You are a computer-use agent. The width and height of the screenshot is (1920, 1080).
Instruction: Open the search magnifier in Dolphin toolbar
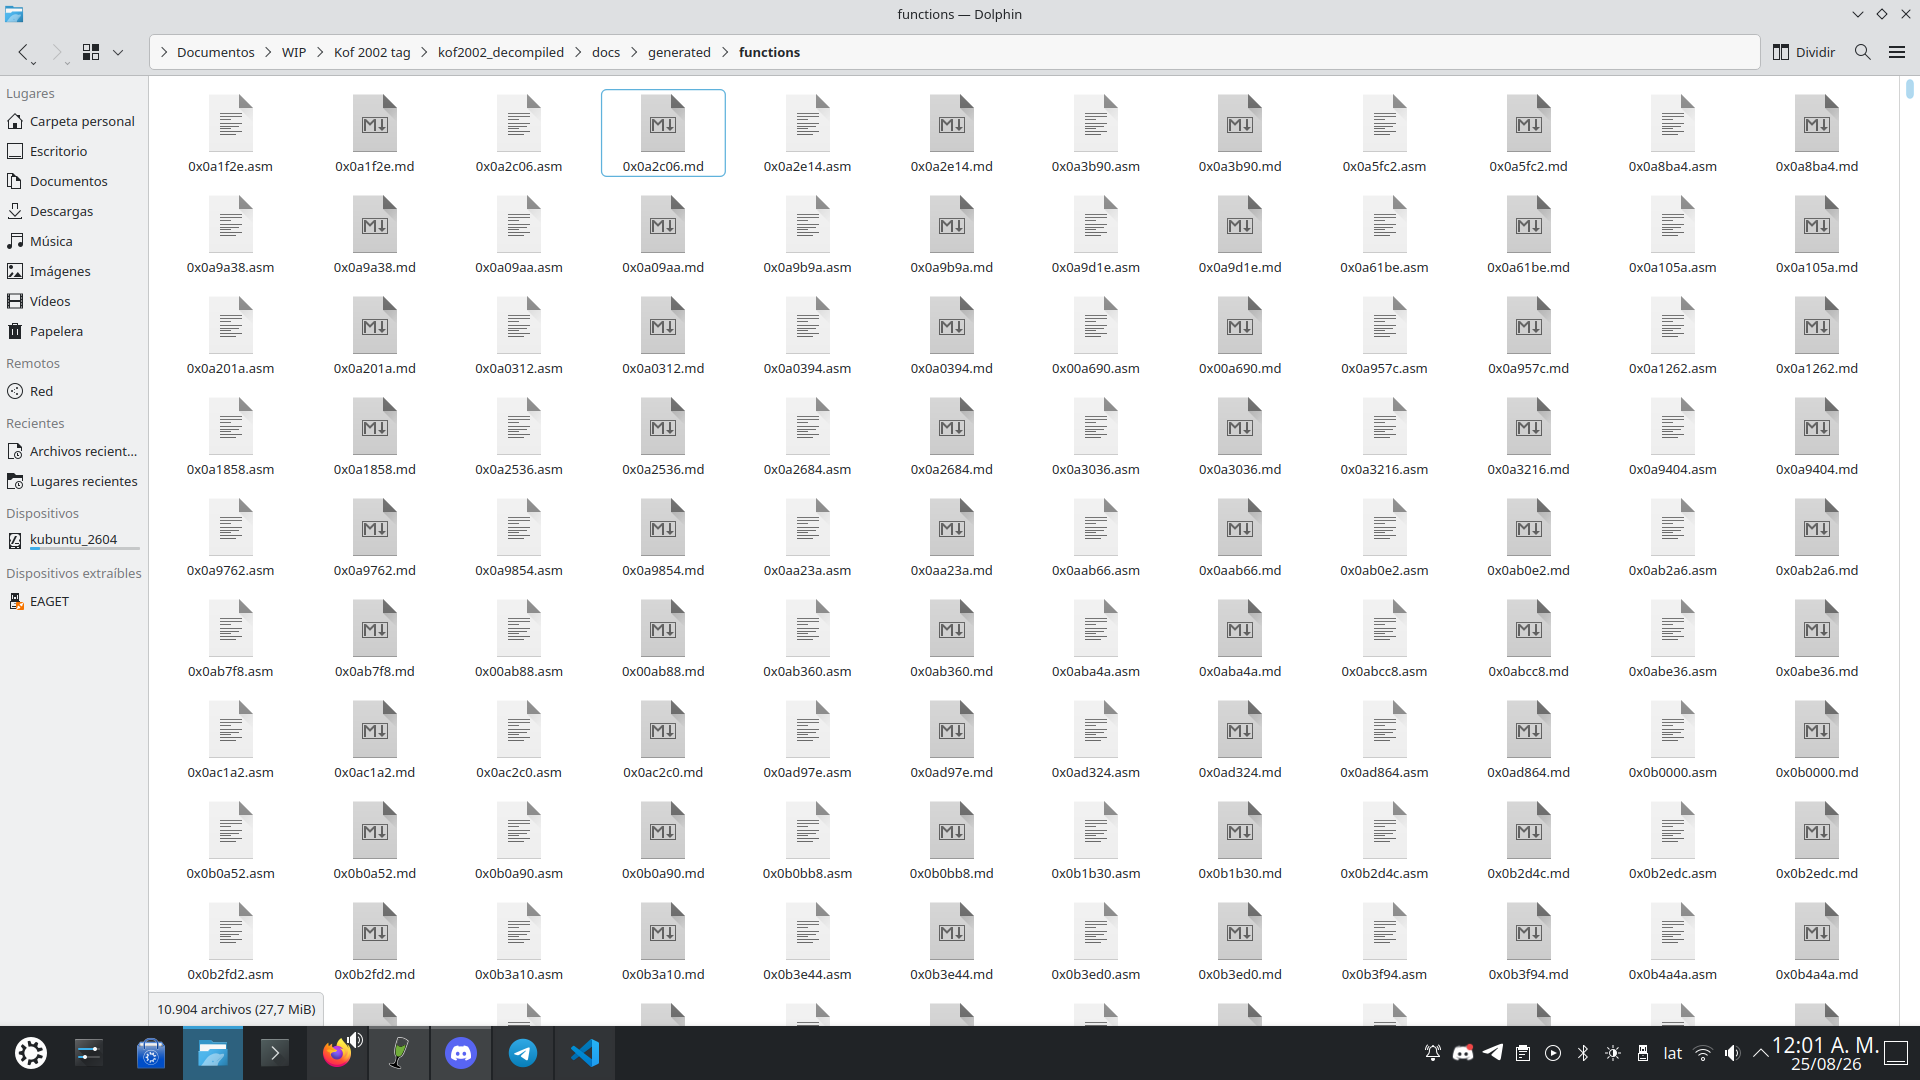(x=1862, y=52)
